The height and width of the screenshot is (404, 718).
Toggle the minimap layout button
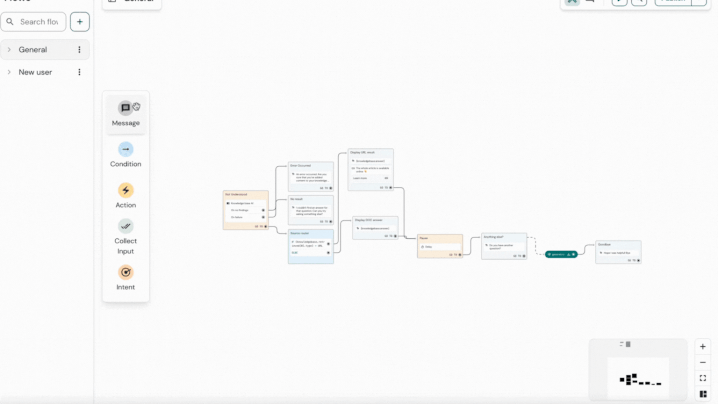703,394
